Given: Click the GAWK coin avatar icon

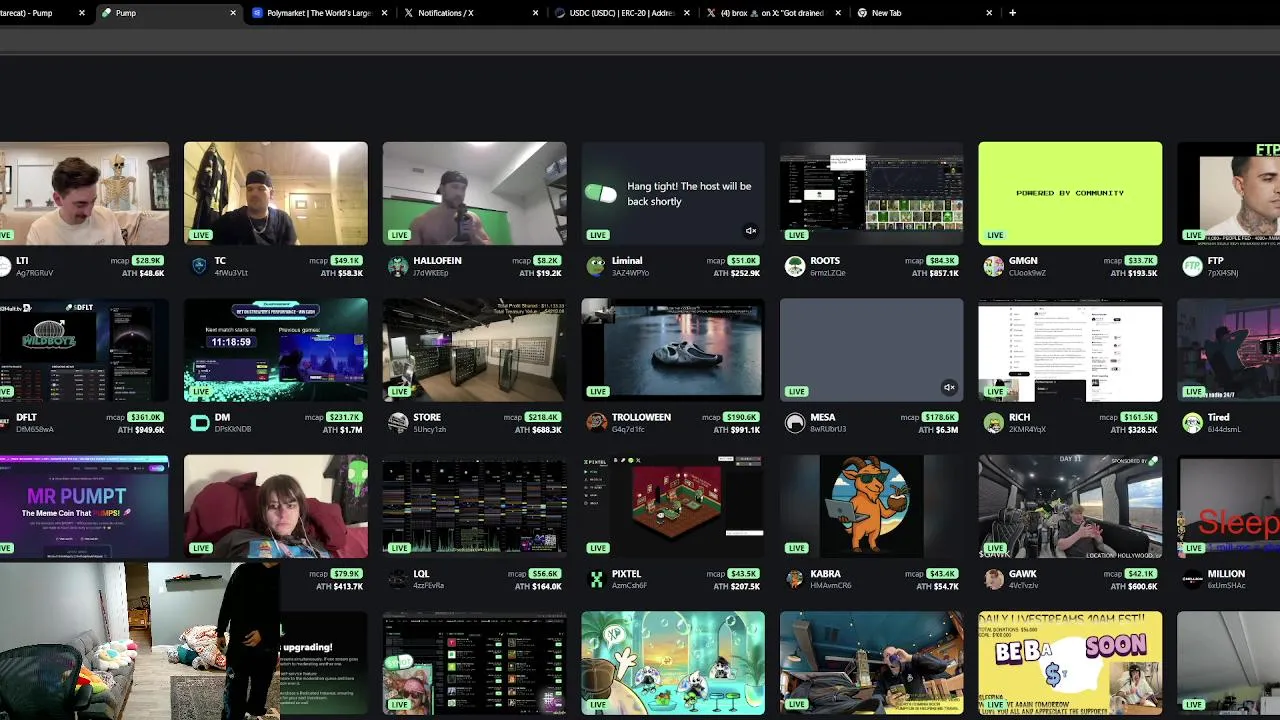Looking at the screenshot, I should click(x=993, y=579).
